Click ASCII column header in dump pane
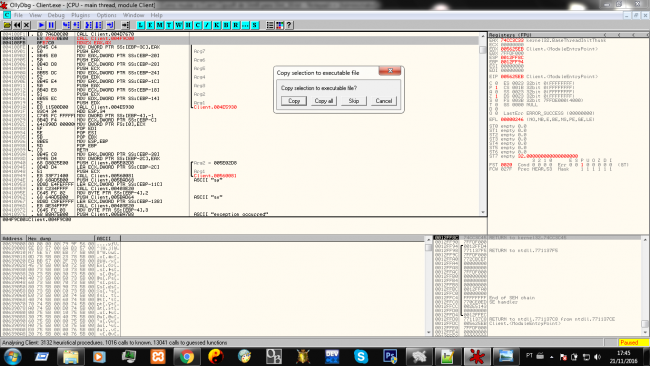The width and height of the screenshot is (650, 366). 107,238
